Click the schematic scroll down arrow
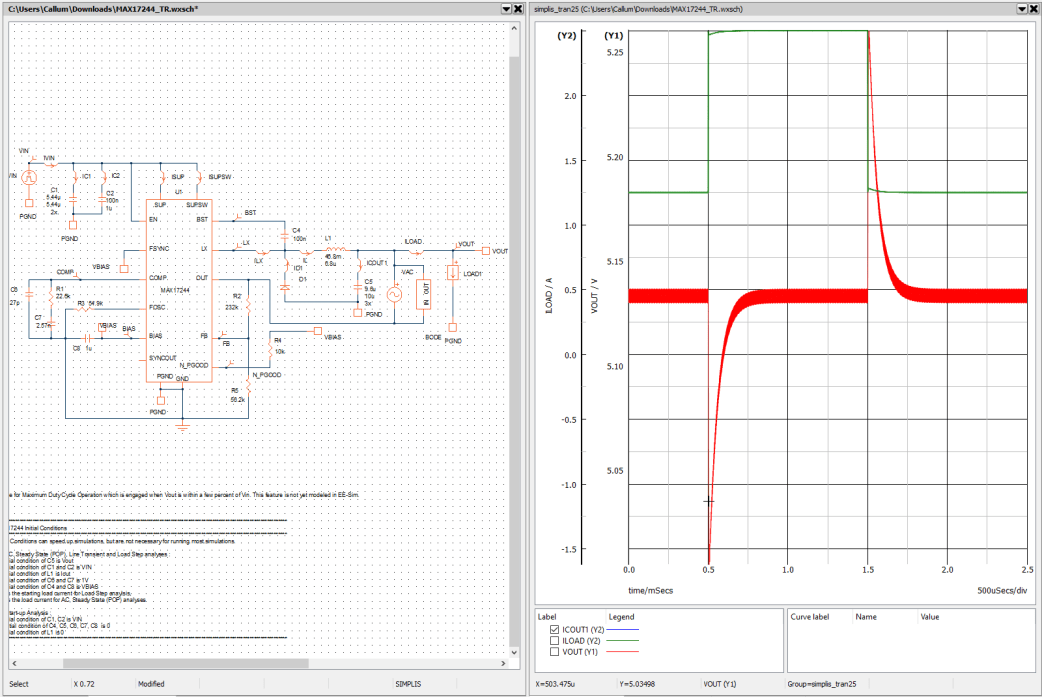1042x697 pixels. pos(514,652)
